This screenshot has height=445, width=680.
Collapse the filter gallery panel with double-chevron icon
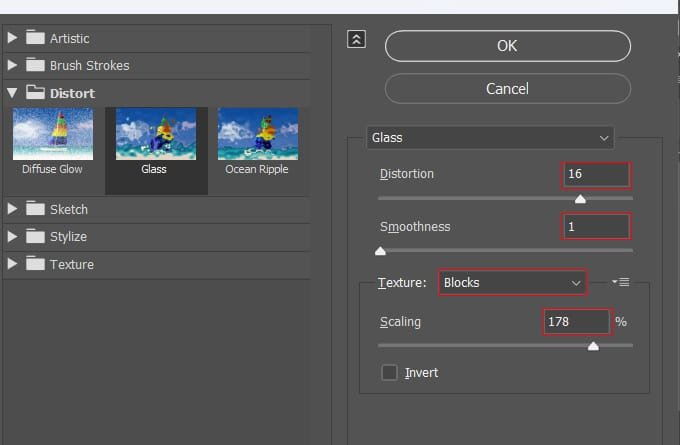356,39
